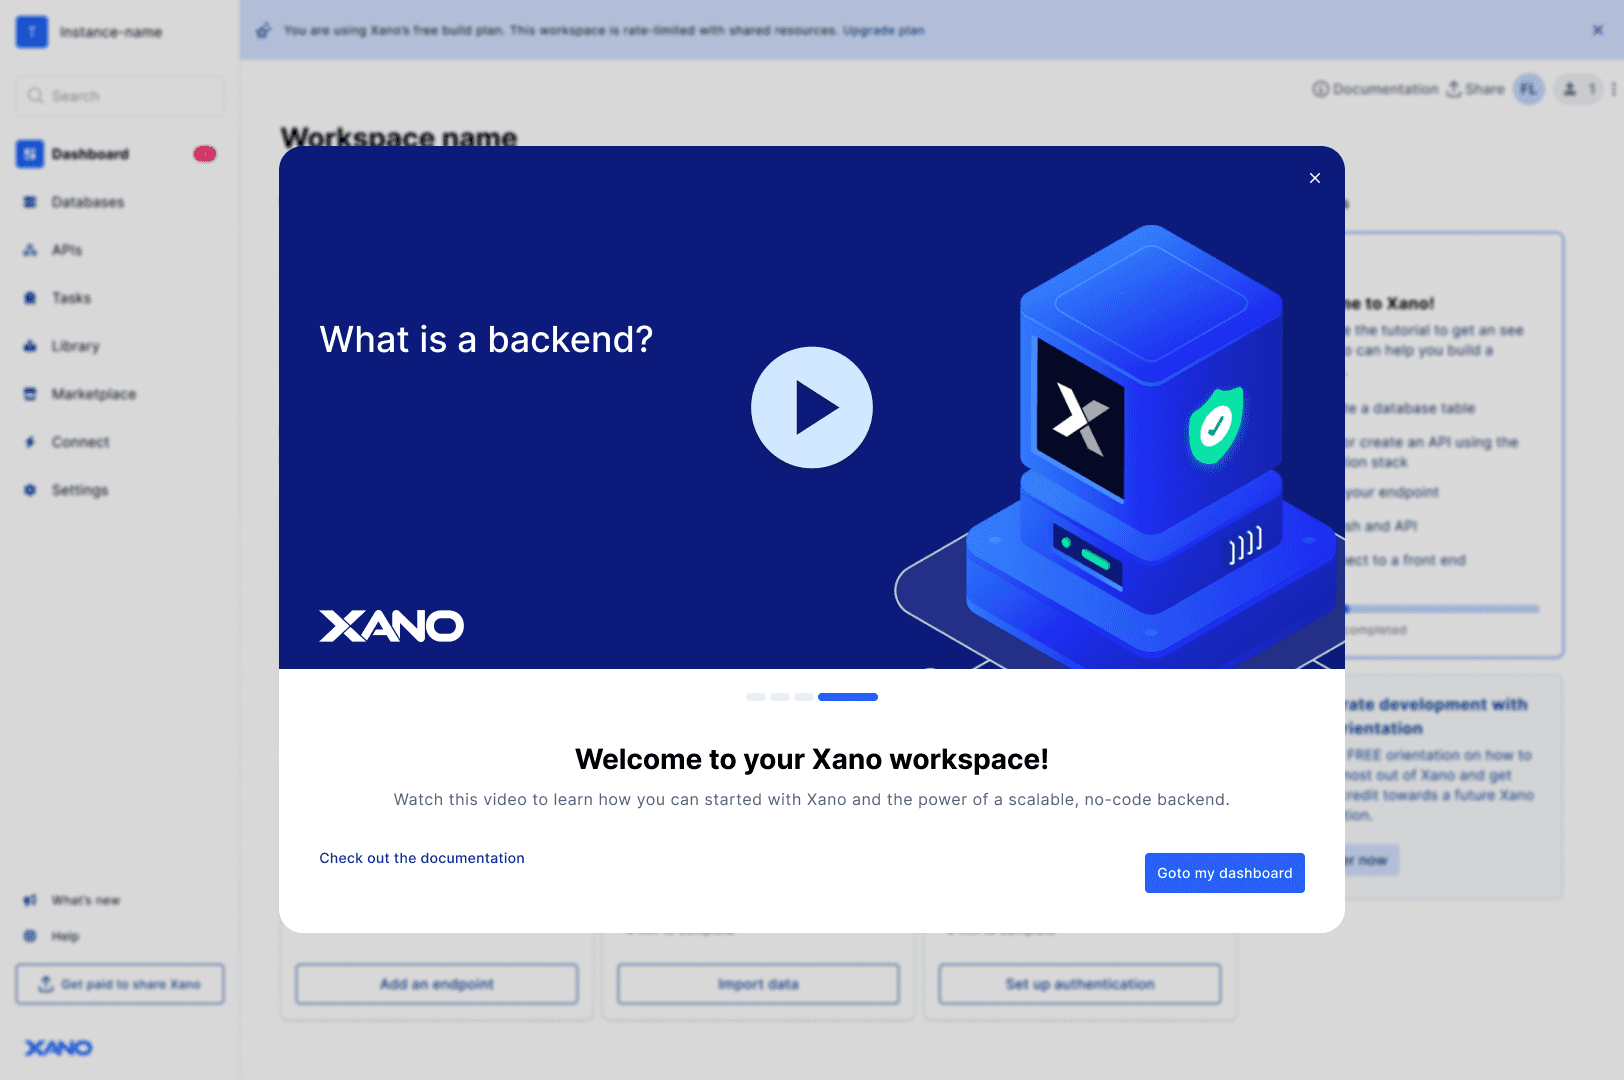Open Settings in the sidebar
The height and width of the screenshot is (1080, 1624).
80,490
